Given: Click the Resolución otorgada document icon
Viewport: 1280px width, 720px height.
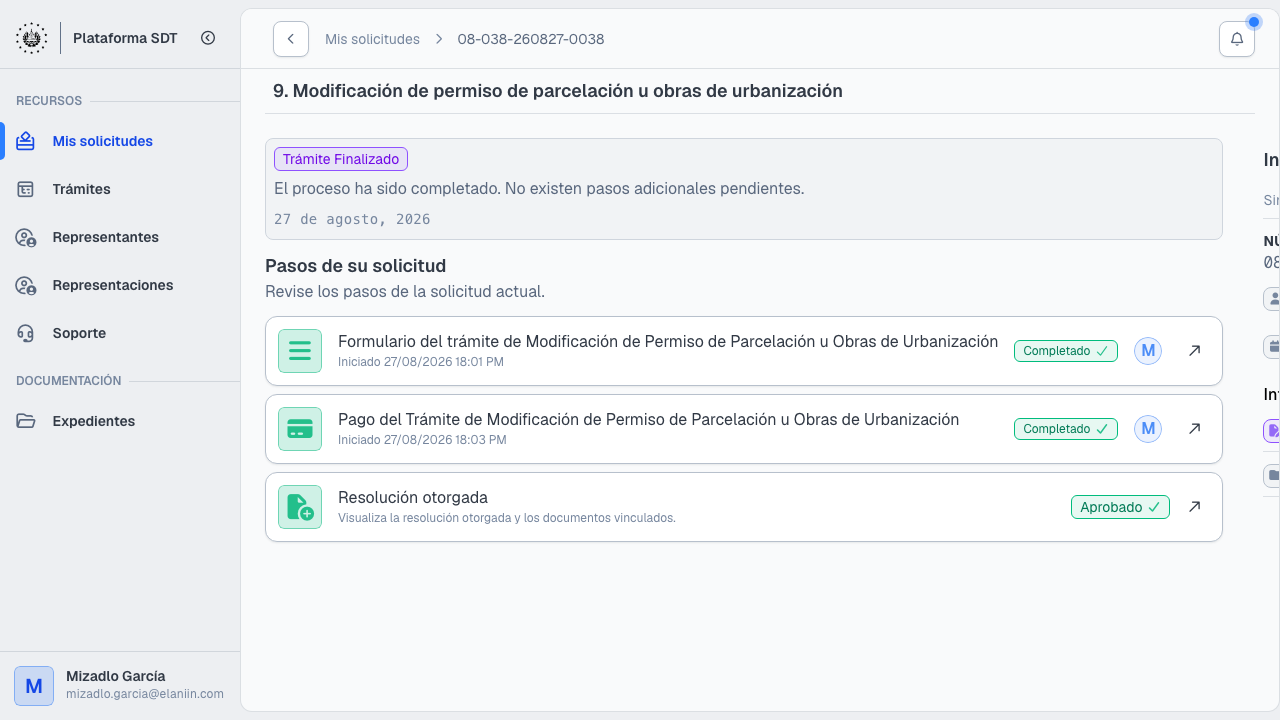Looking at the screenshot, I should [x=300, y=507].
